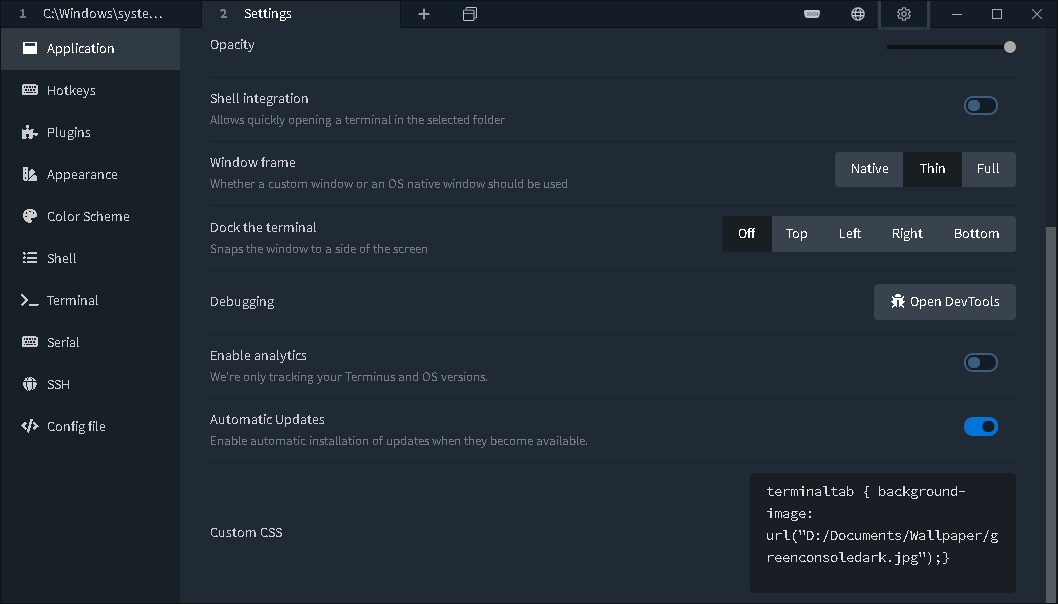The height and width of the screenshot is (604, 1058).
Task: Open the Serial connections section
Action: point(63,342)
